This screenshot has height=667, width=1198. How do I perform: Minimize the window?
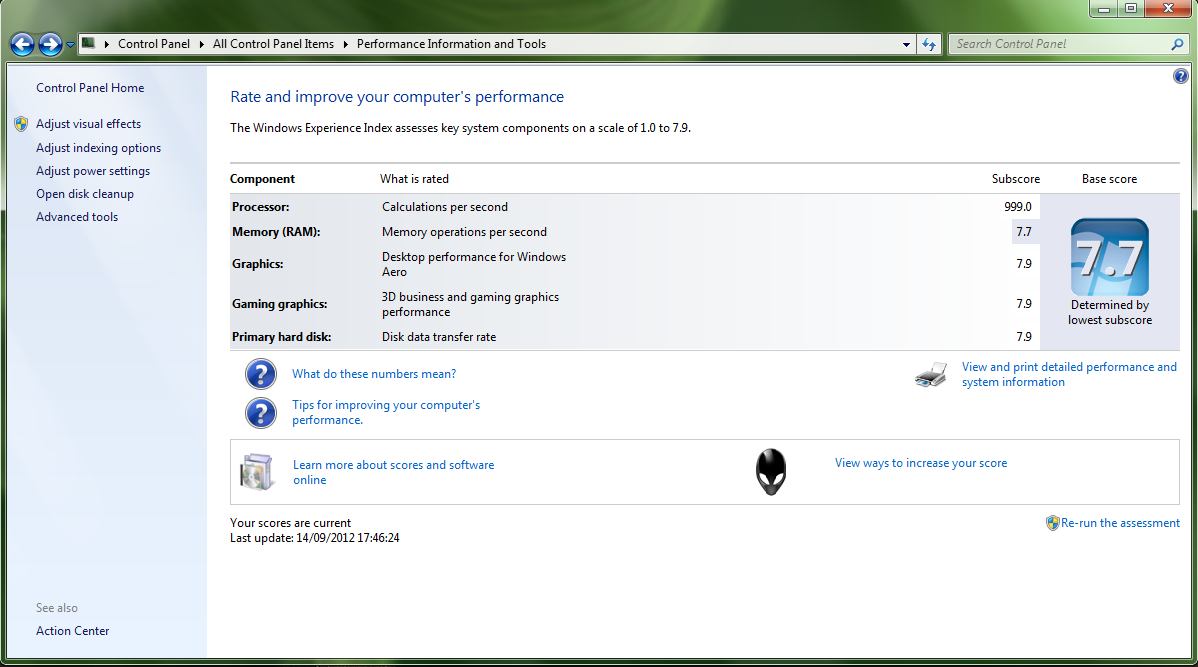pyautogui.click(x=1104, y=8)
